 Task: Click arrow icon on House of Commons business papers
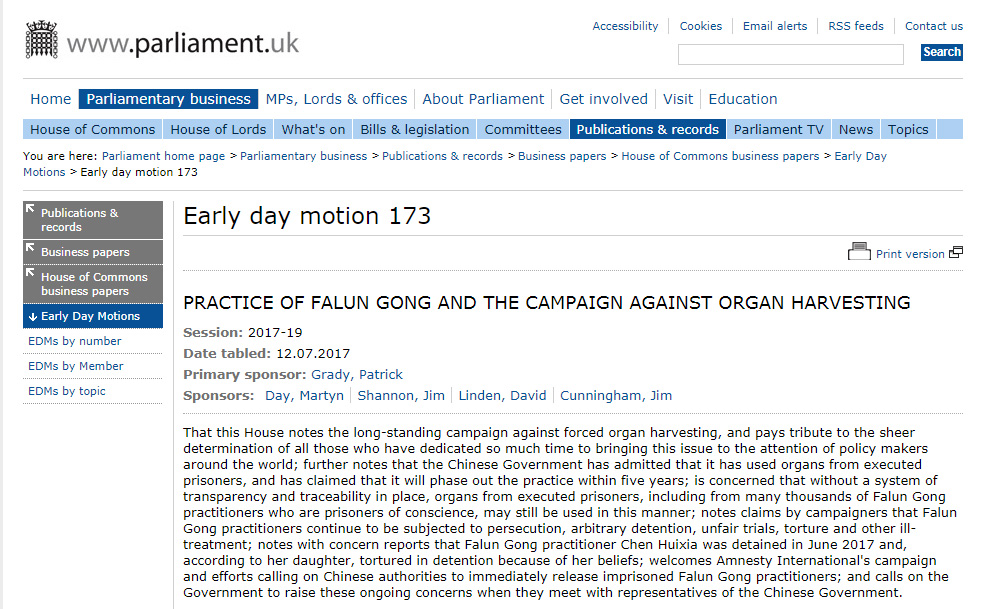click(x=31, y=274)
